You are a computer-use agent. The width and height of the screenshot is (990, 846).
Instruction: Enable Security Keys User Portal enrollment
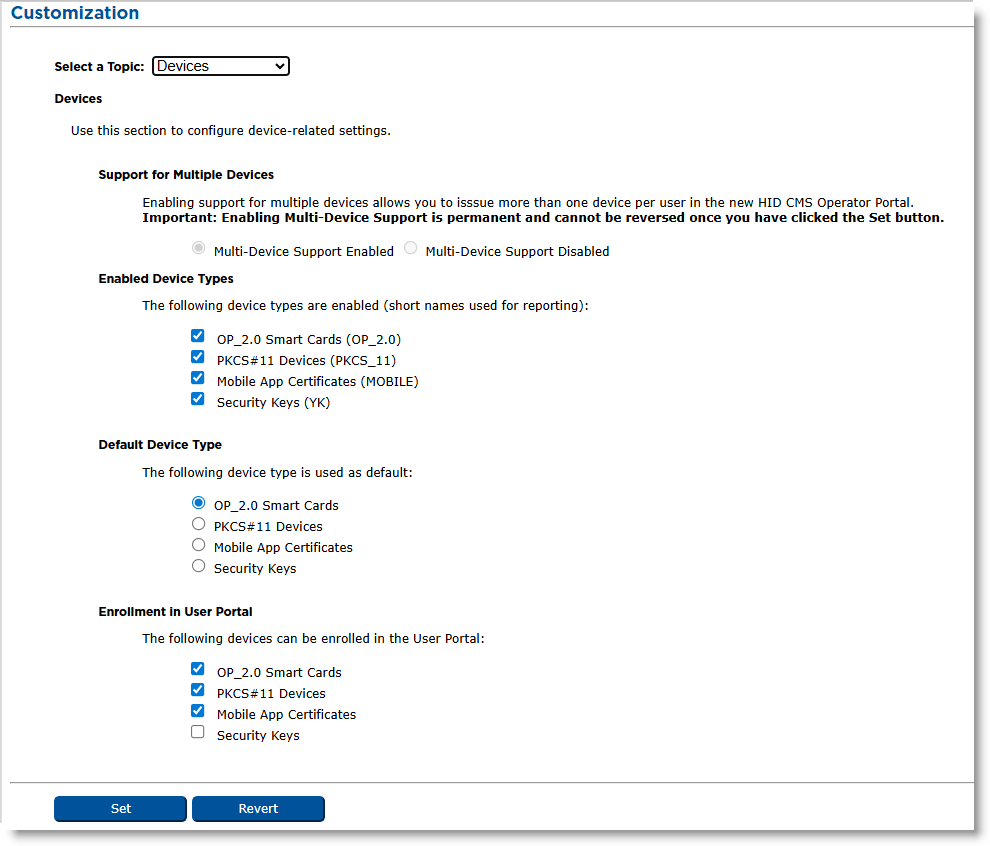pyautogui.click(x=198, y=732)
